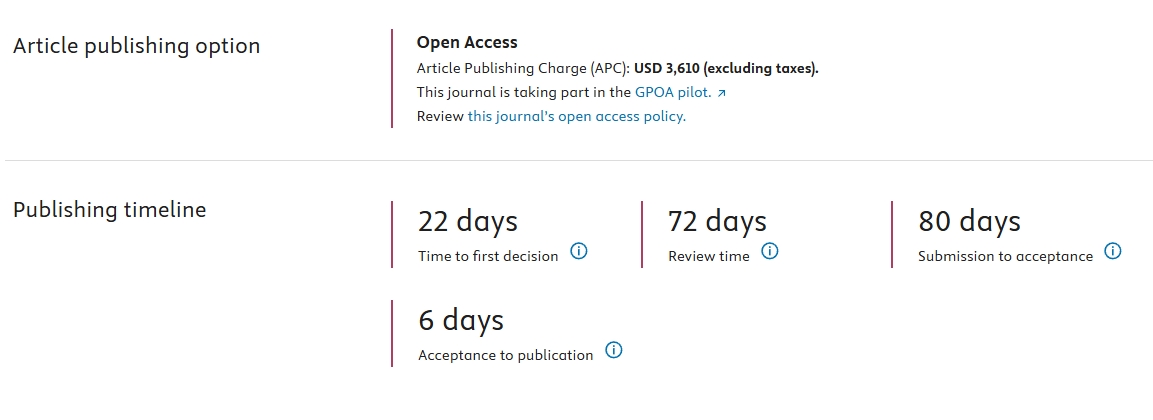Open this journal's open access policy link
1153x420 pixels.
(576, 116)
